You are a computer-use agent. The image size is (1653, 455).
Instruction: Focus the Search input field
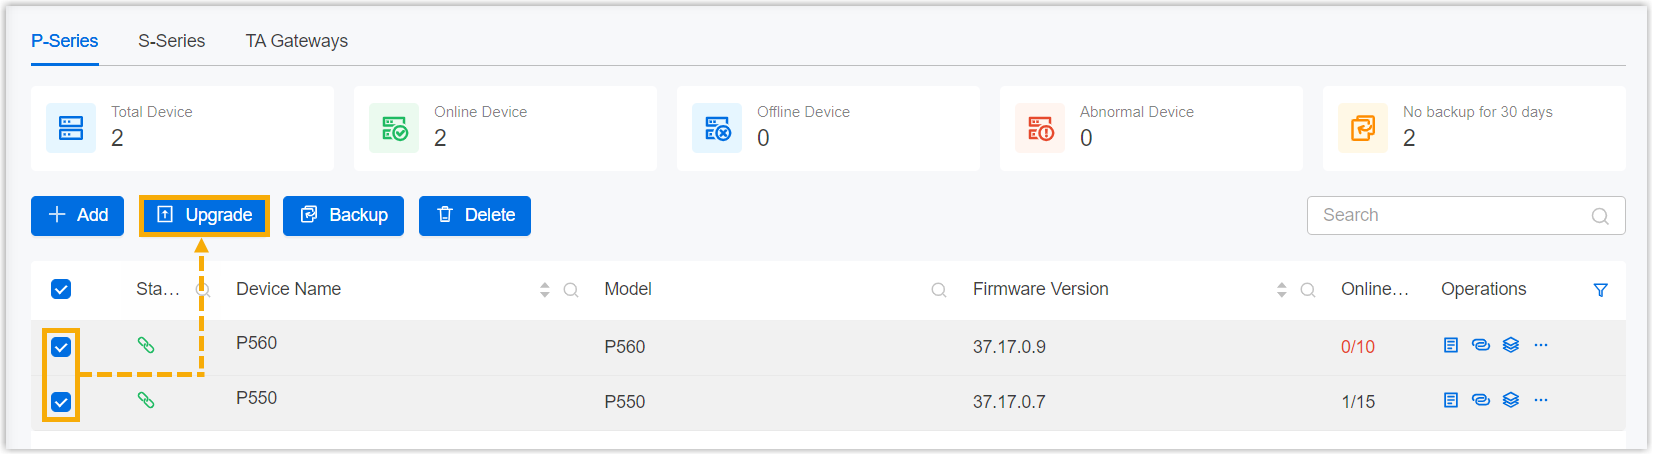click(1450, 215)
